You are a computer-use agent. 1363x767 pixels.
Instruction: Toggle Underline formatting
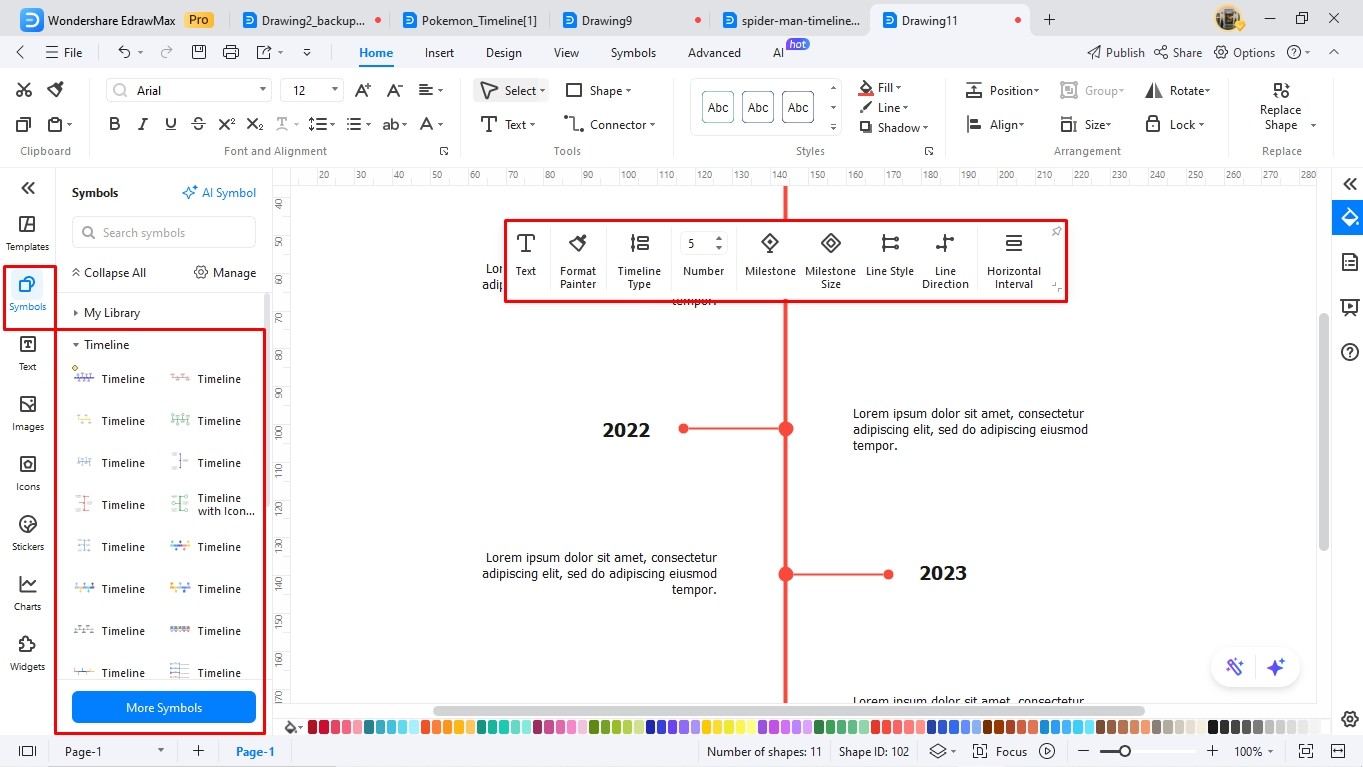tap(171, 124)
